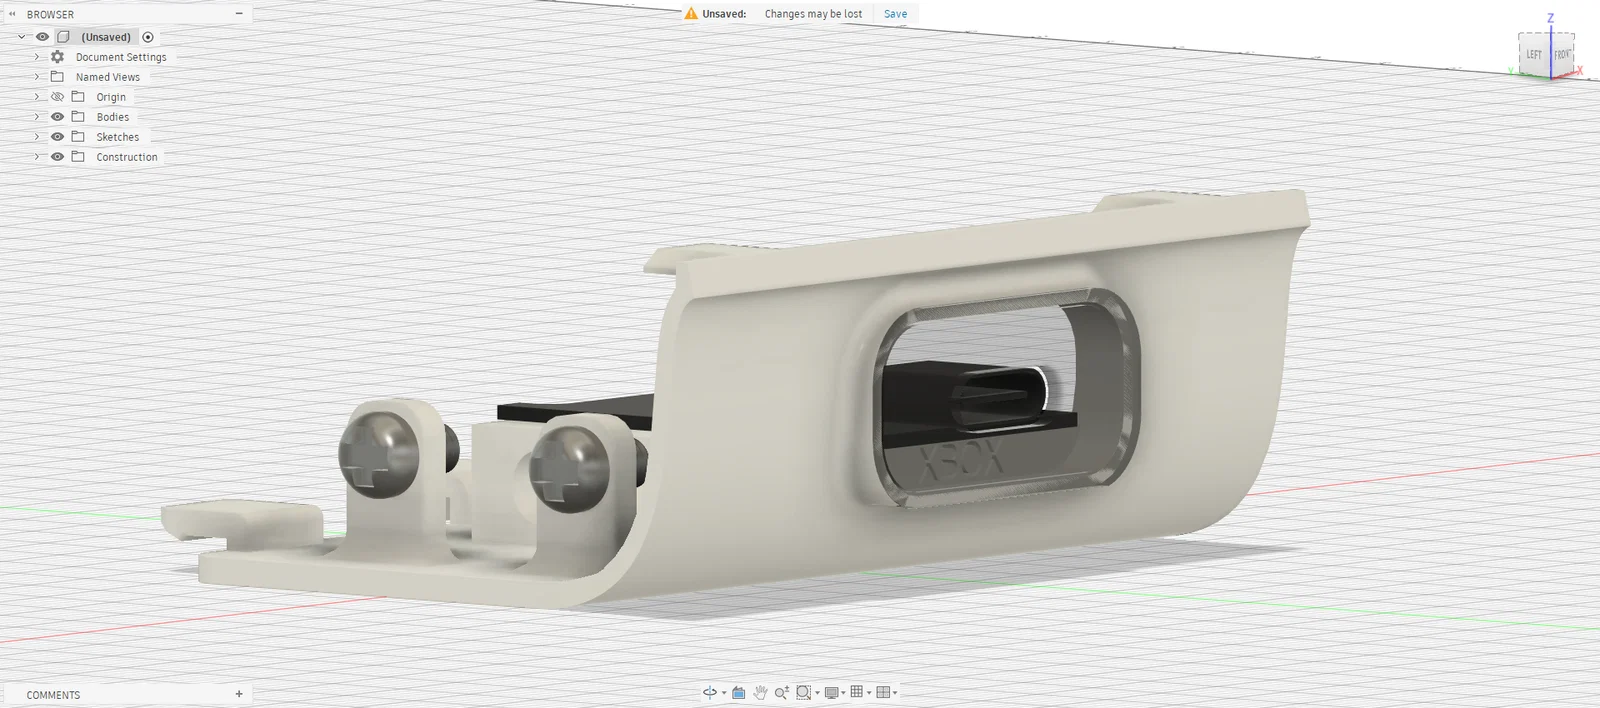The height and width of the screenshot is (708, 1600).
Task: Open the Viewports dropdown arrow
Action: coord(895,693)
